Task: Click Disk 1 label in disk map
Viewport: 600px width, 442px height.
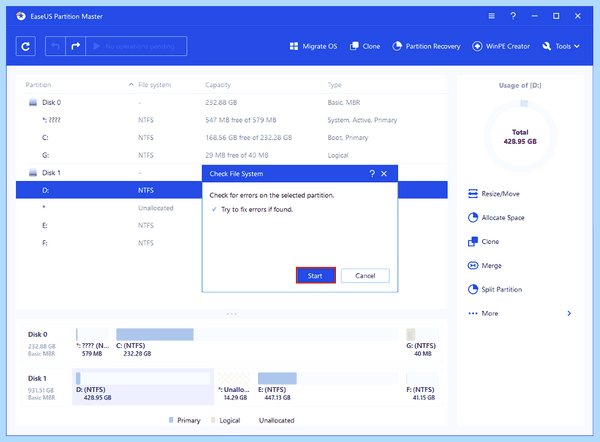Action: click(x=37, y=378)
